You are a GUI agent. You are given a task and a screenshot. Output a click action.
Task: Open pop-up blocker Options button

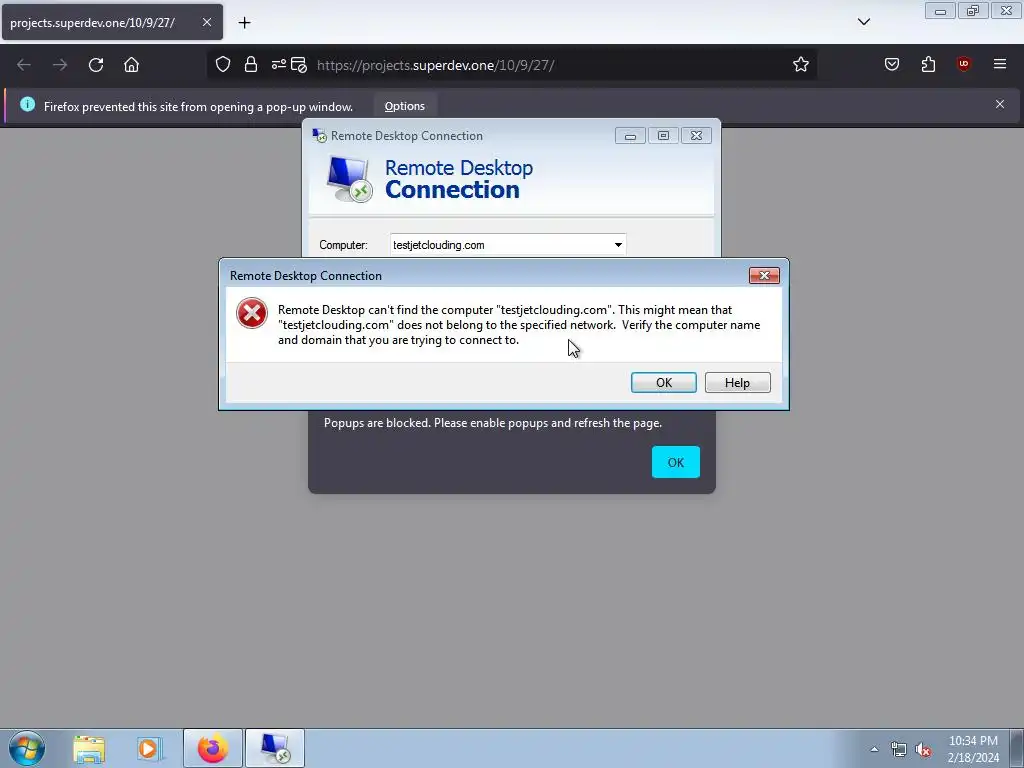(405, 106)
